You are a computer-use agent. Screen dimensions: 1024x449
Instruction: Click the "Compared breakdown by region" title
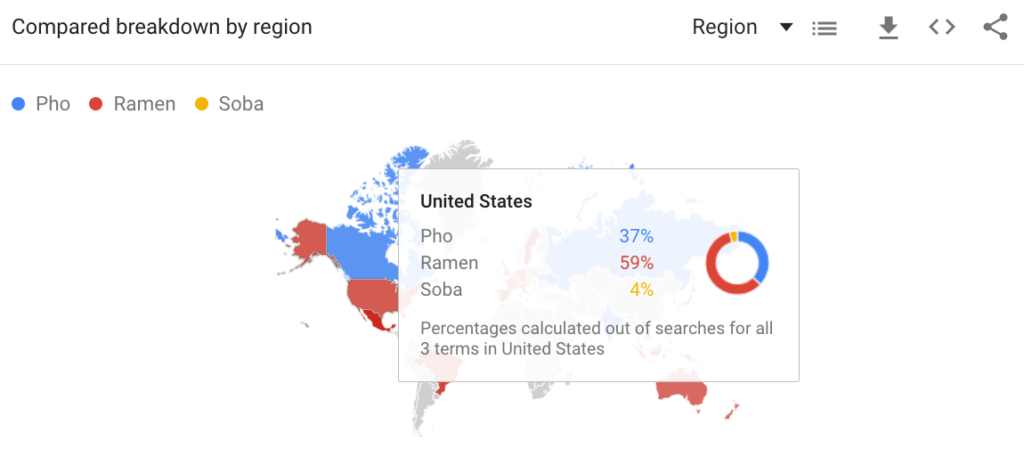pyautogui.click(x=162, y=27)
